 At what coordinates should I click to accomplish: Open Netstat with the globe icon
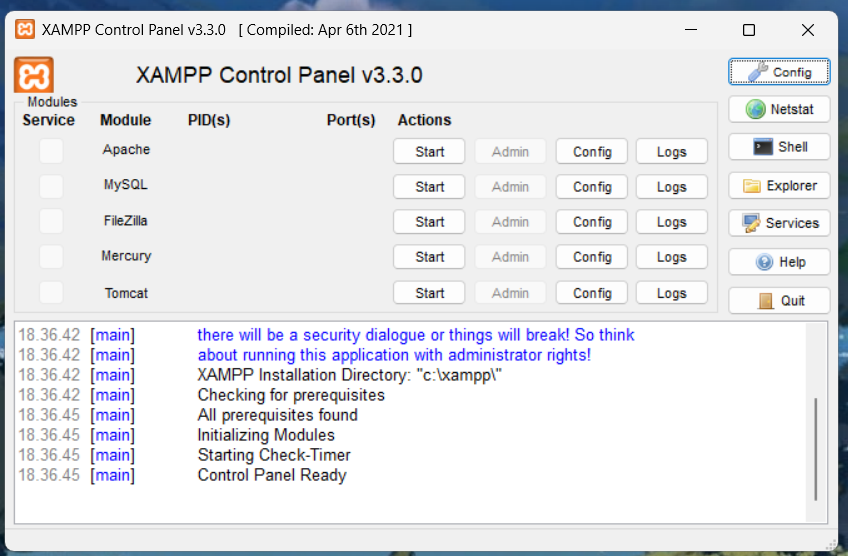pyautogui.click(x=779, y=109)
